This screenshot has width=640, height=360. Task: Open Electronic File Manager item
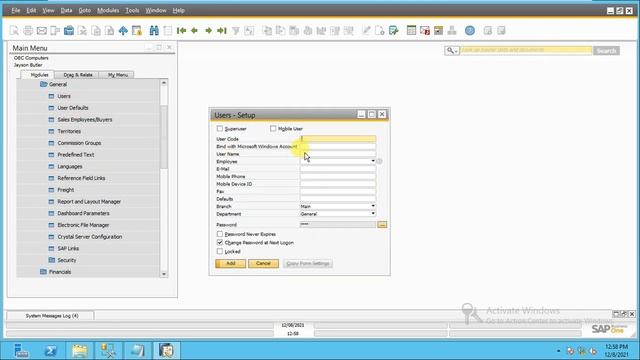(83, 225)
